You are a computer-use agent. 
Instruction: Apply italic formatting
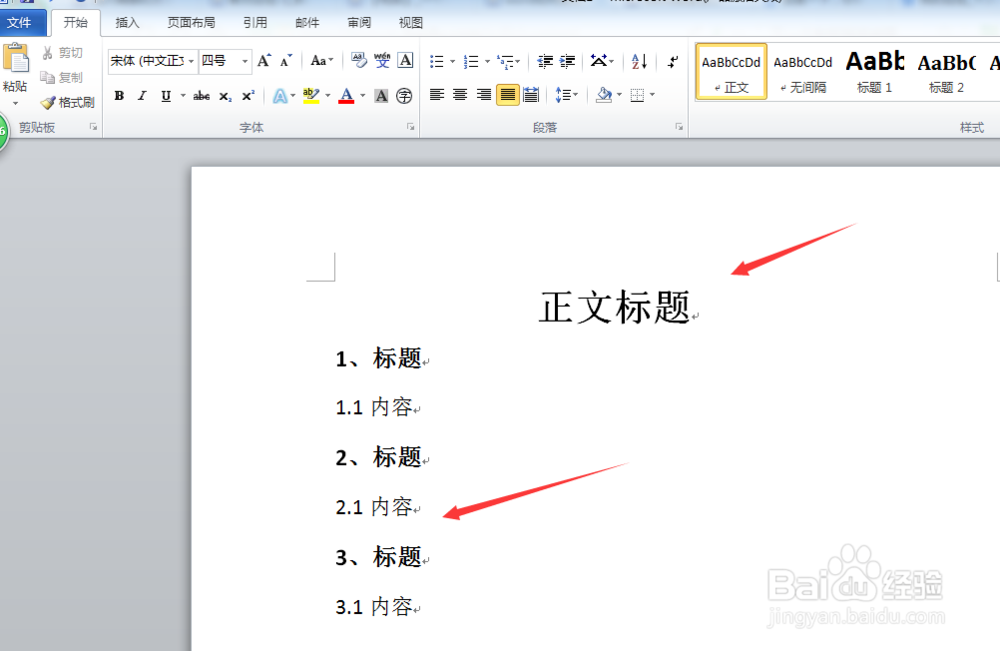[143, 96]
